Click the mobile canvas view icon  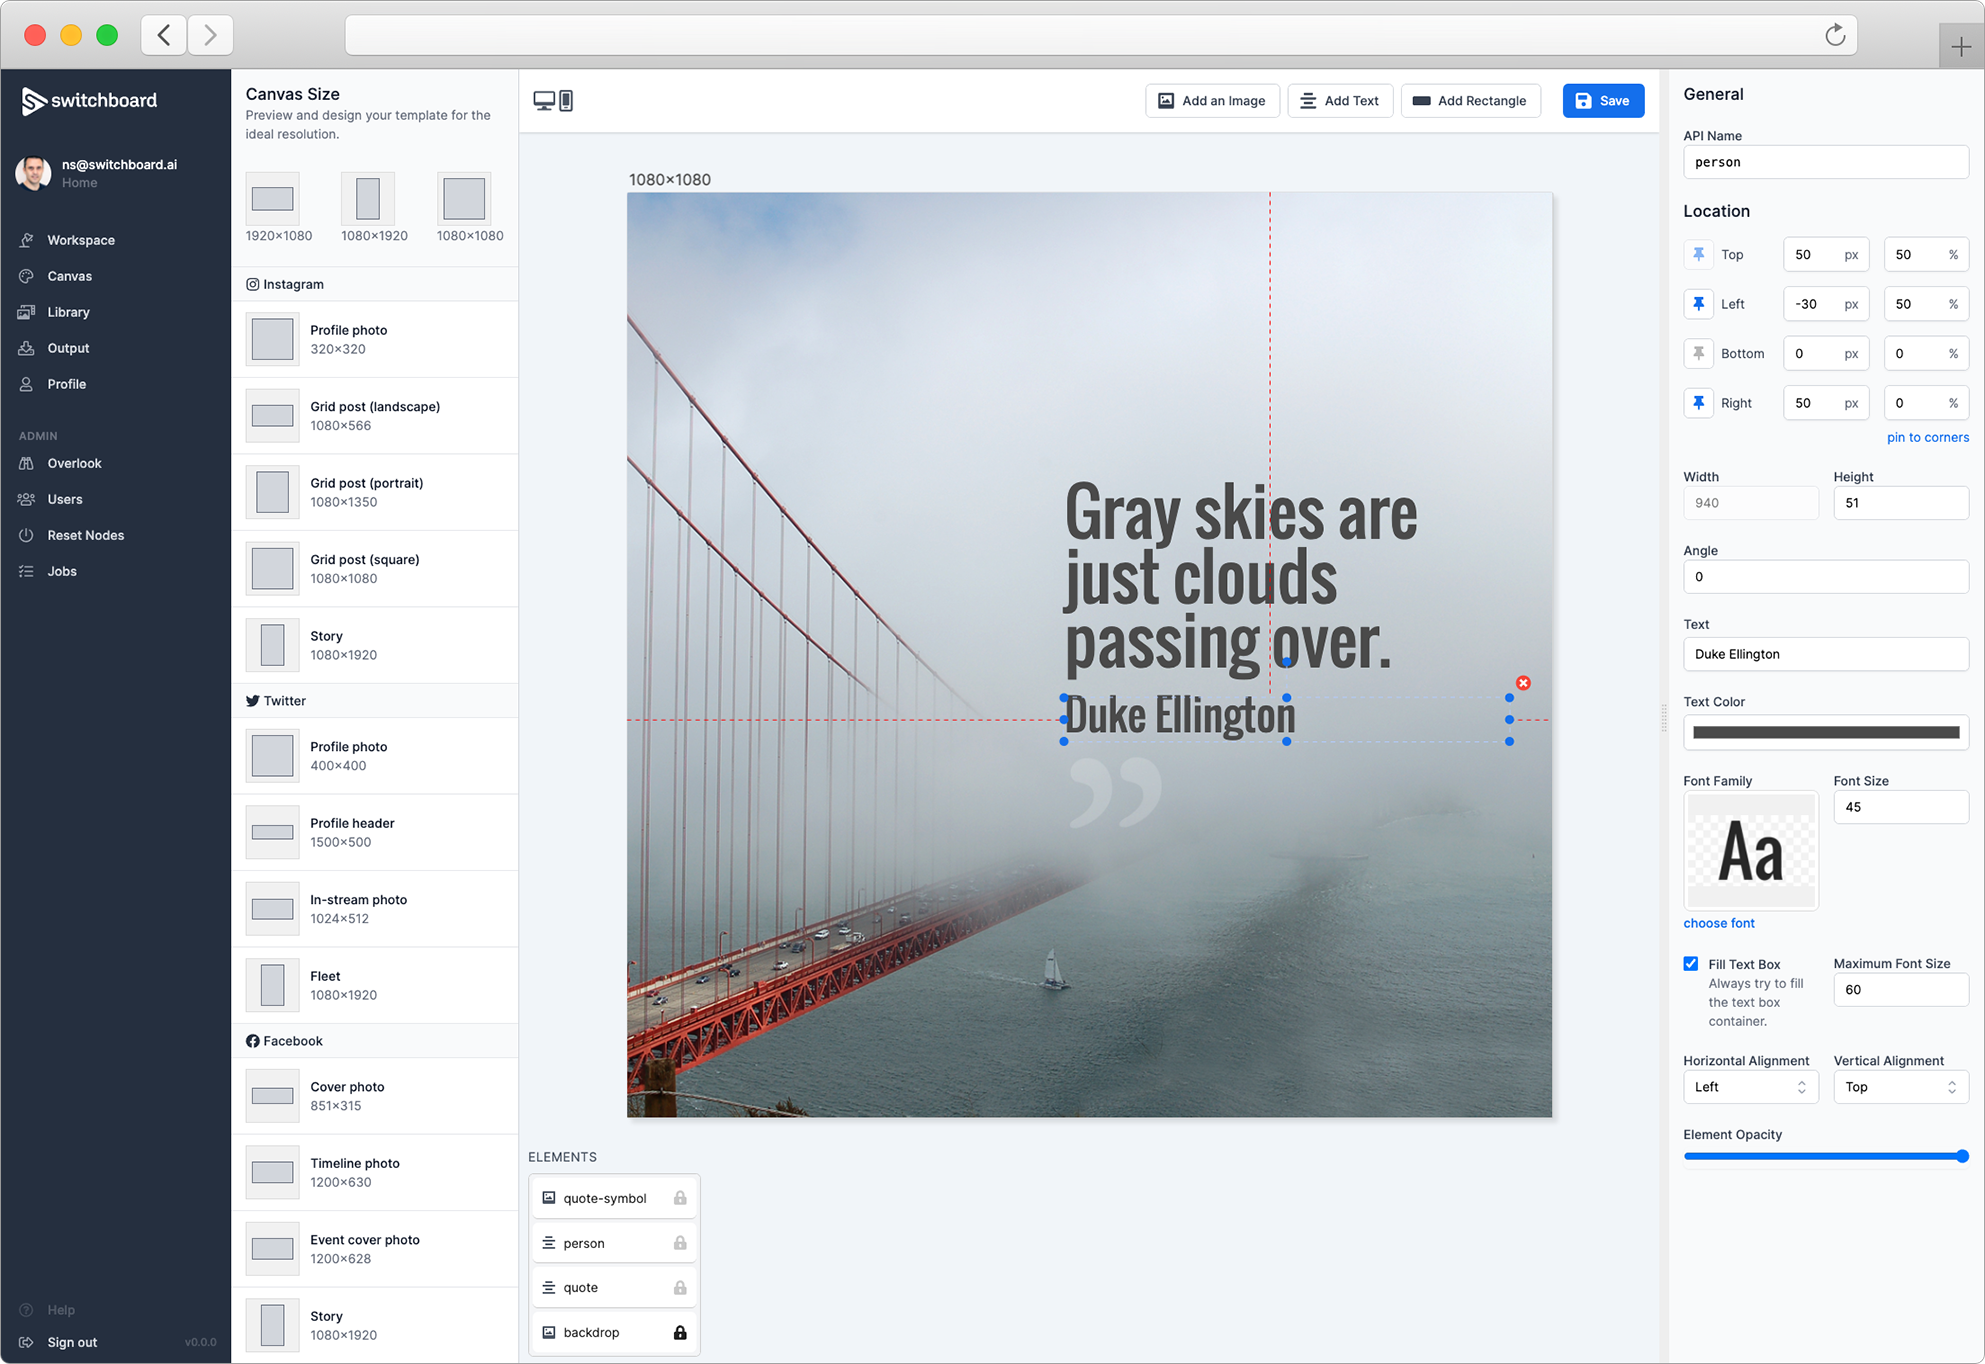pos(566,100)
